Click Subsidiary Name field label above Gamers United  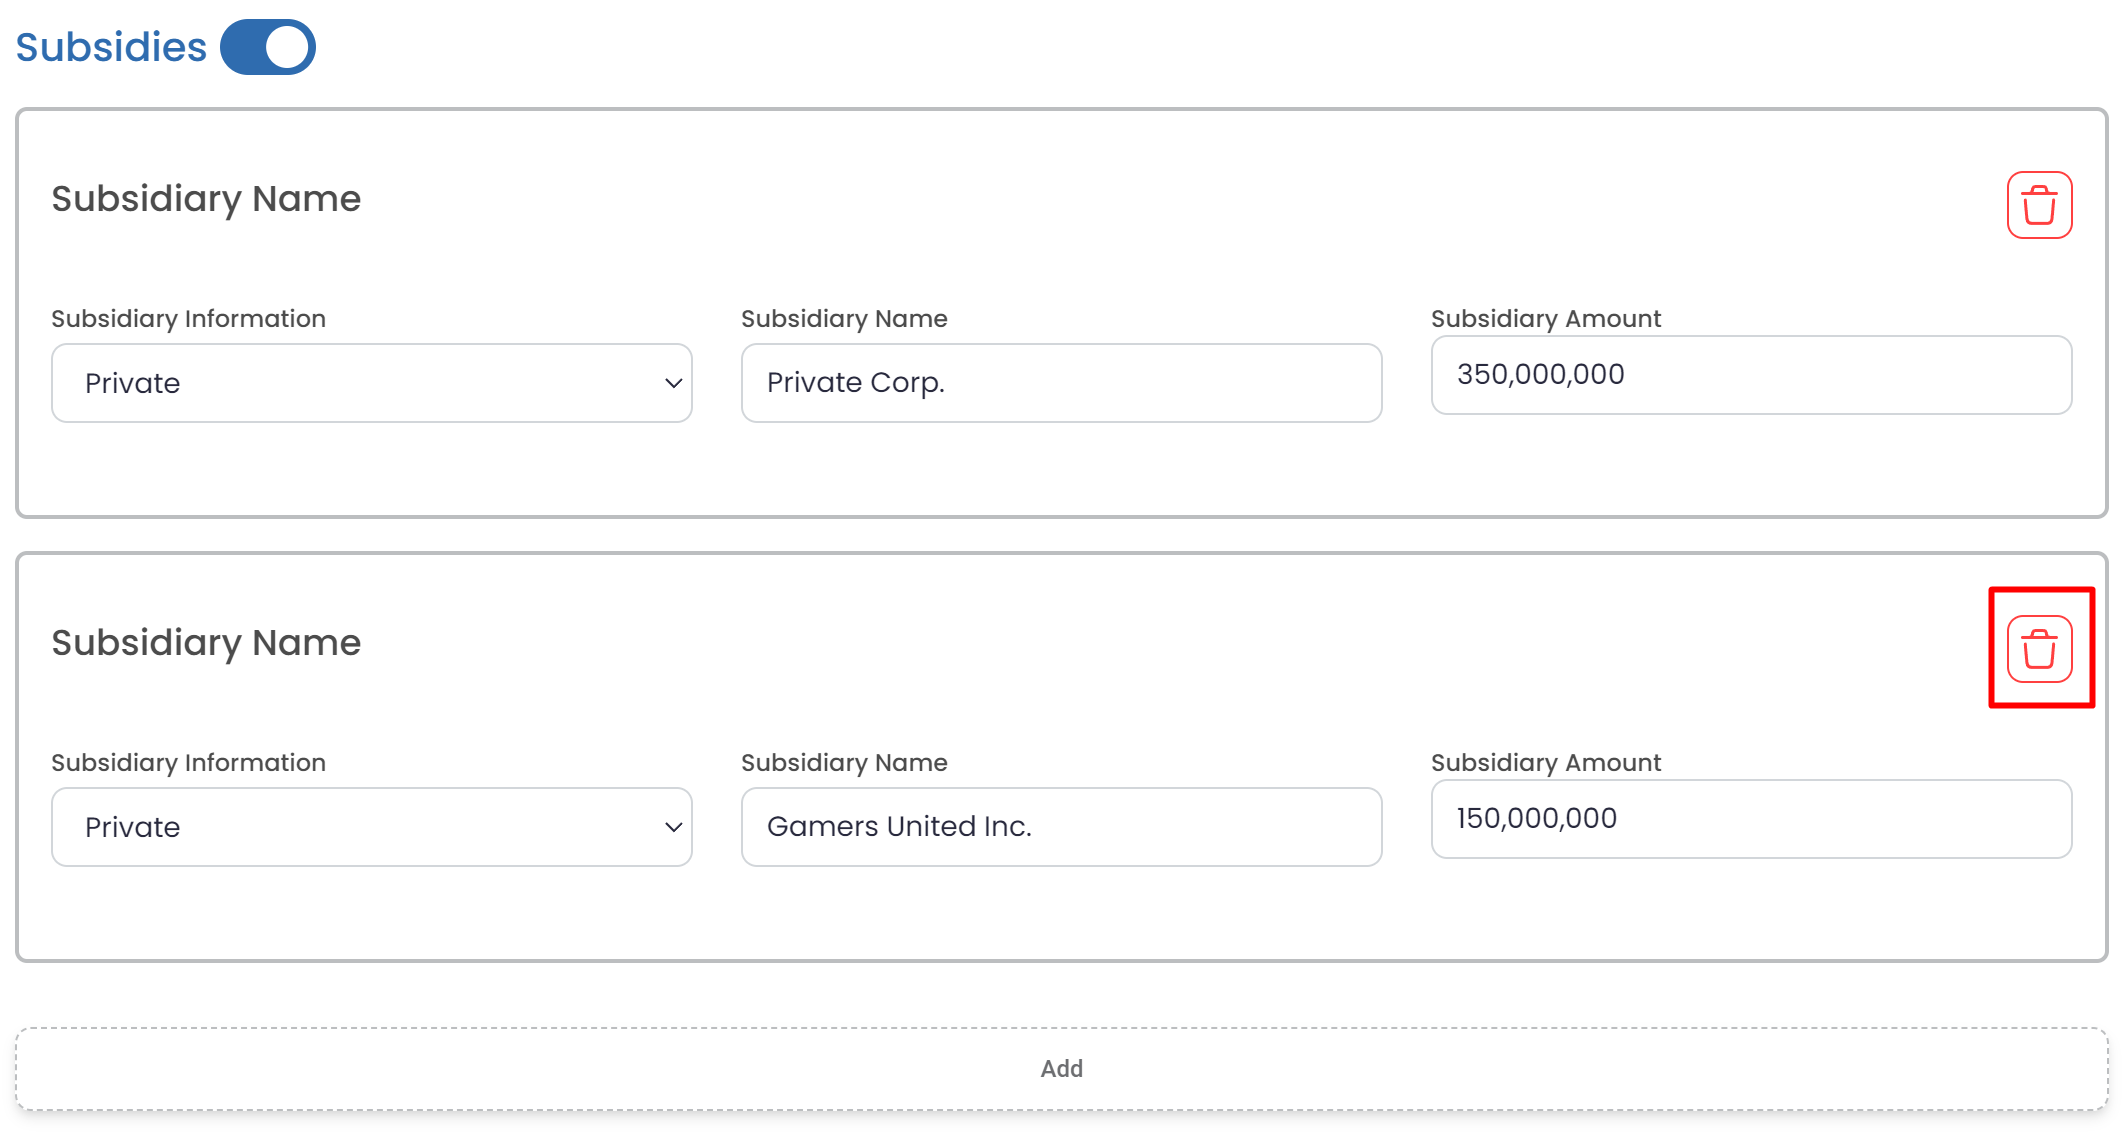point(844,763)
